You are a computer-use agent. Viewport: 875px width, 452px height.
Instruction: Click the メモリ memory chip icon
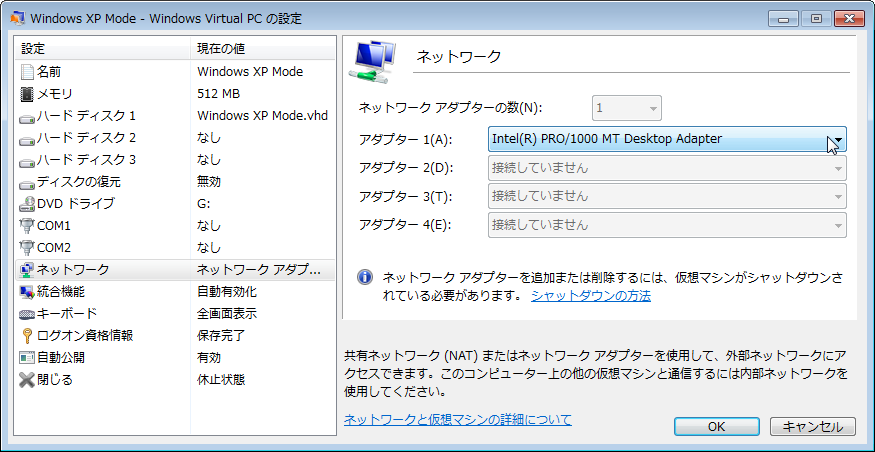[x=26, y=94]
